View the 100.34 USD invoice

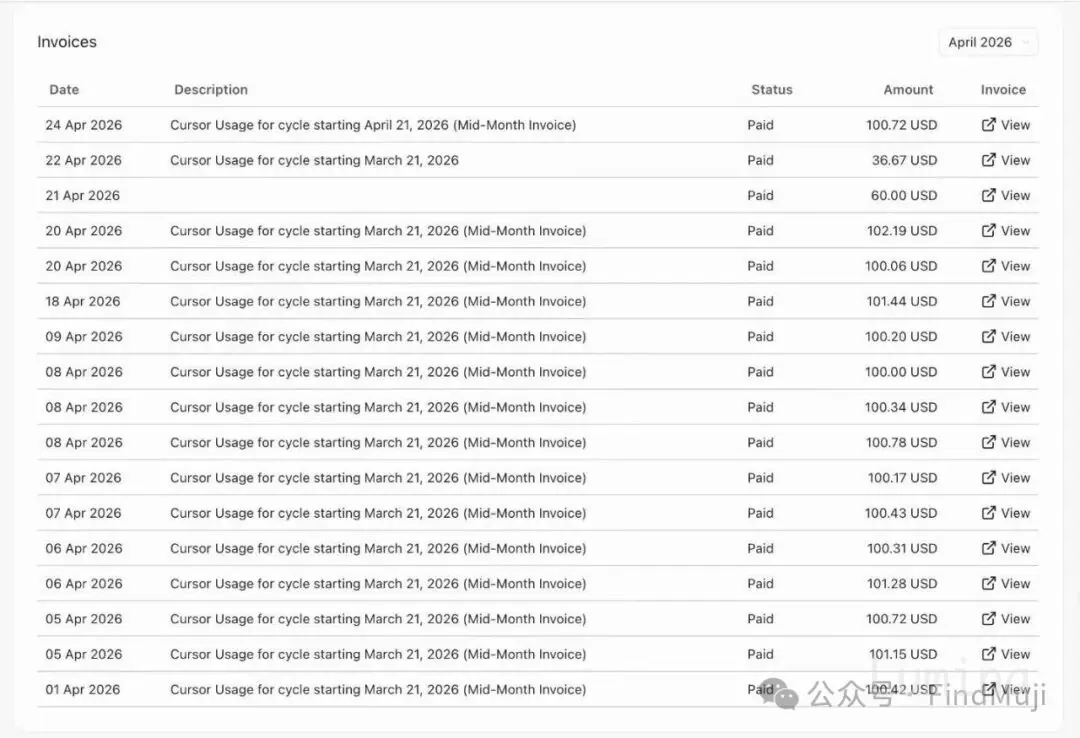click(1006, 407)
